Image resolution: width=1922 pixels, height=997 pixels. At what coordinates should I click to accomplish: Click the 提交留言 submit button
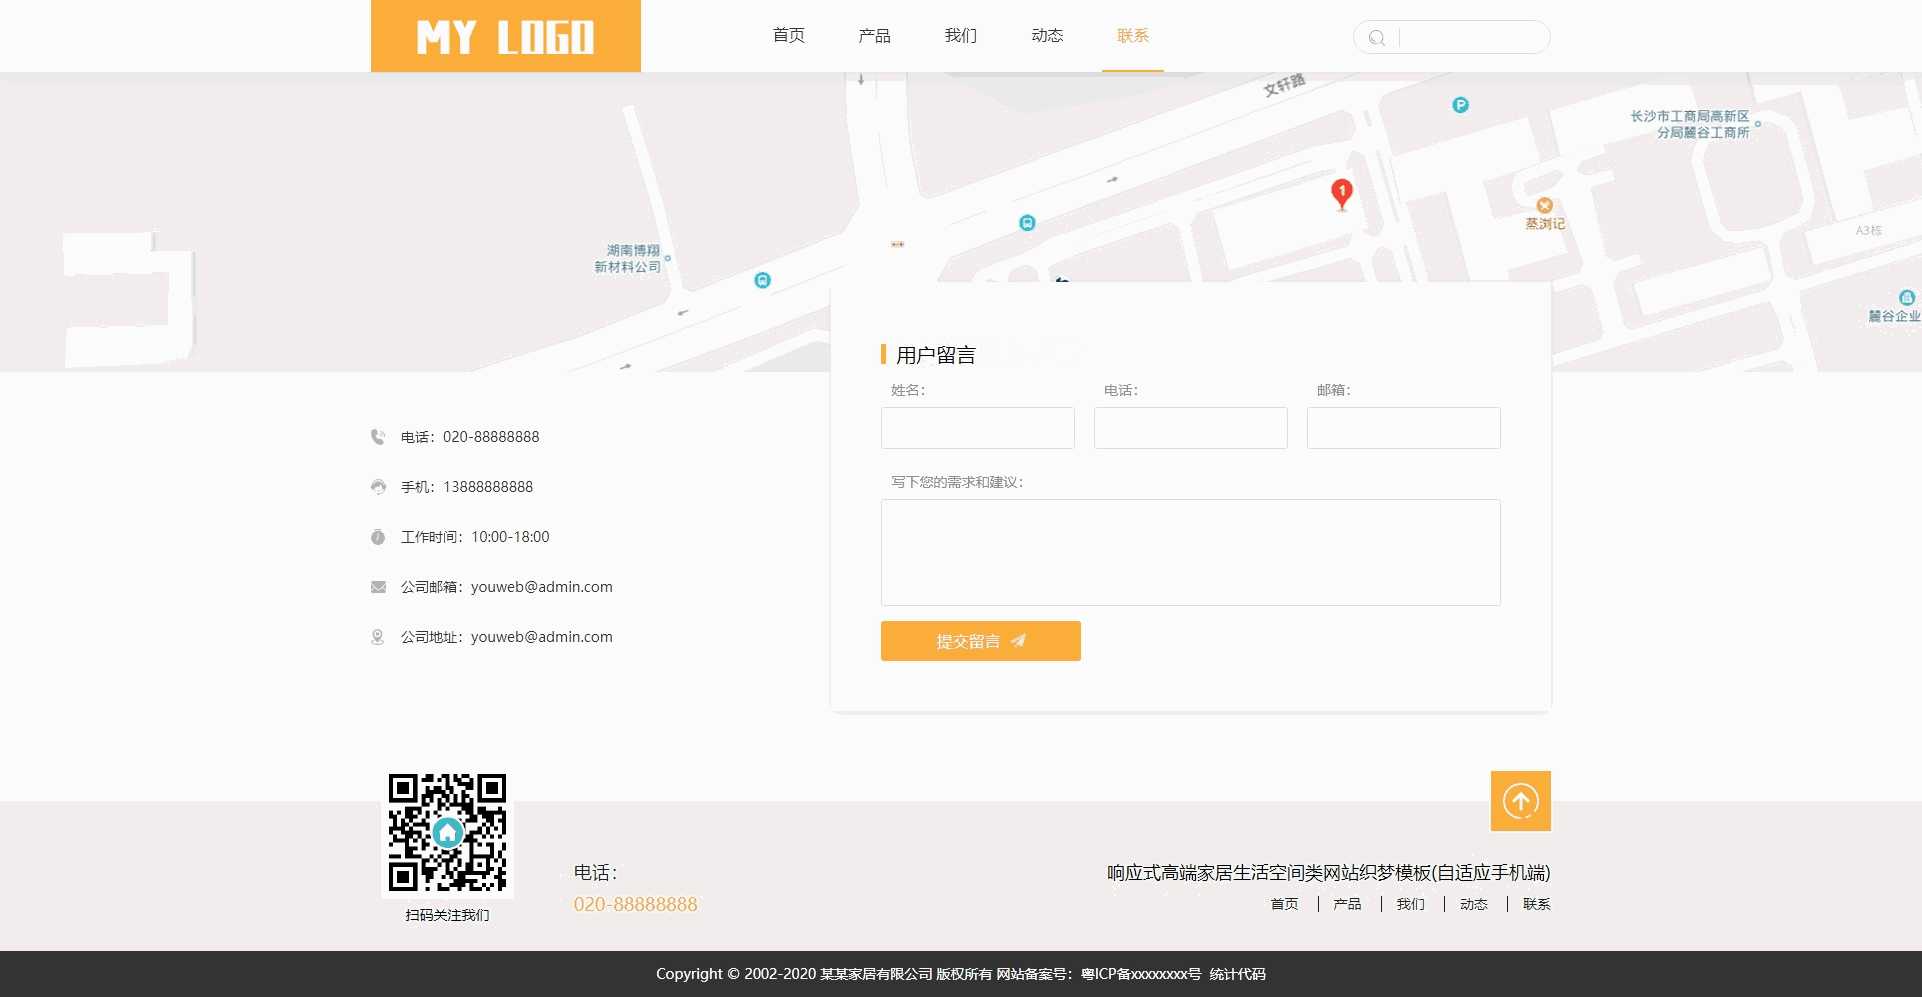[980, 641]
